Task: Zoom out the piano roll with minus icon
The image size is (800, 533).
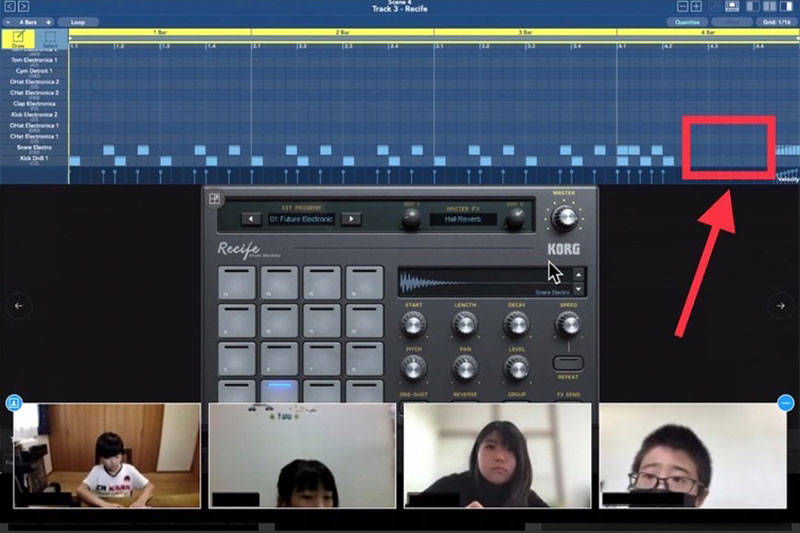Action: click(683, 6)
